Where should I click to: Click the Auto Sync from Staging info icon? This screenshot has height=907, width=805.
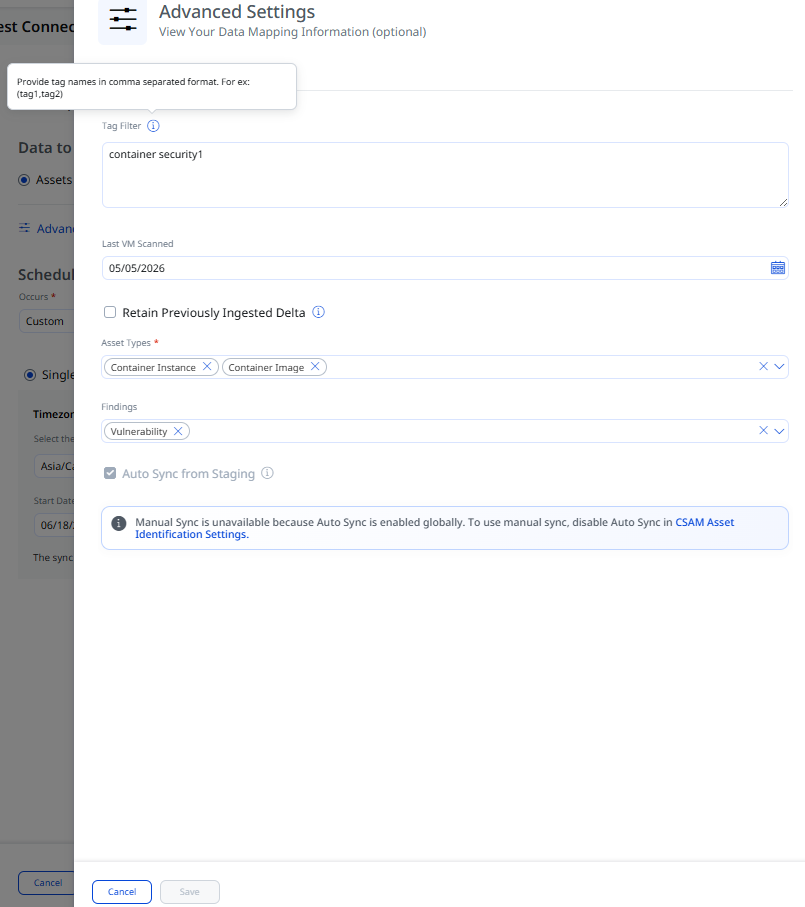coord(267,473)
